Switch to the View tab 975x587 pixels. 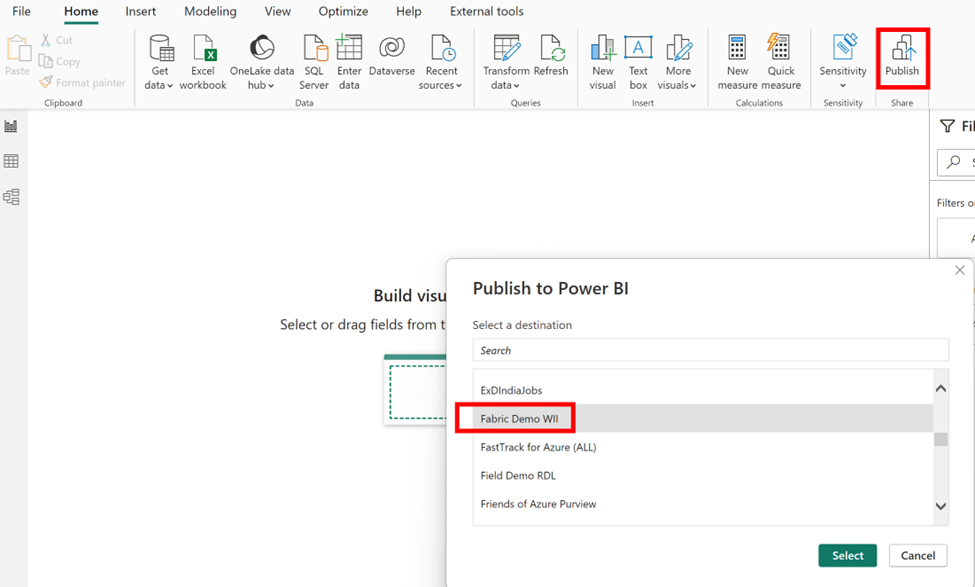277,11
